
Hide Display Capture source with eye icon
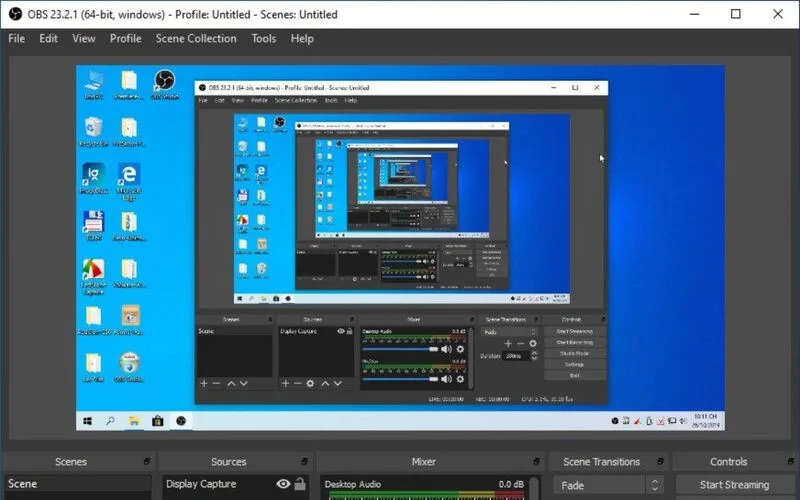pyautogui.click(x=283, y=484)
